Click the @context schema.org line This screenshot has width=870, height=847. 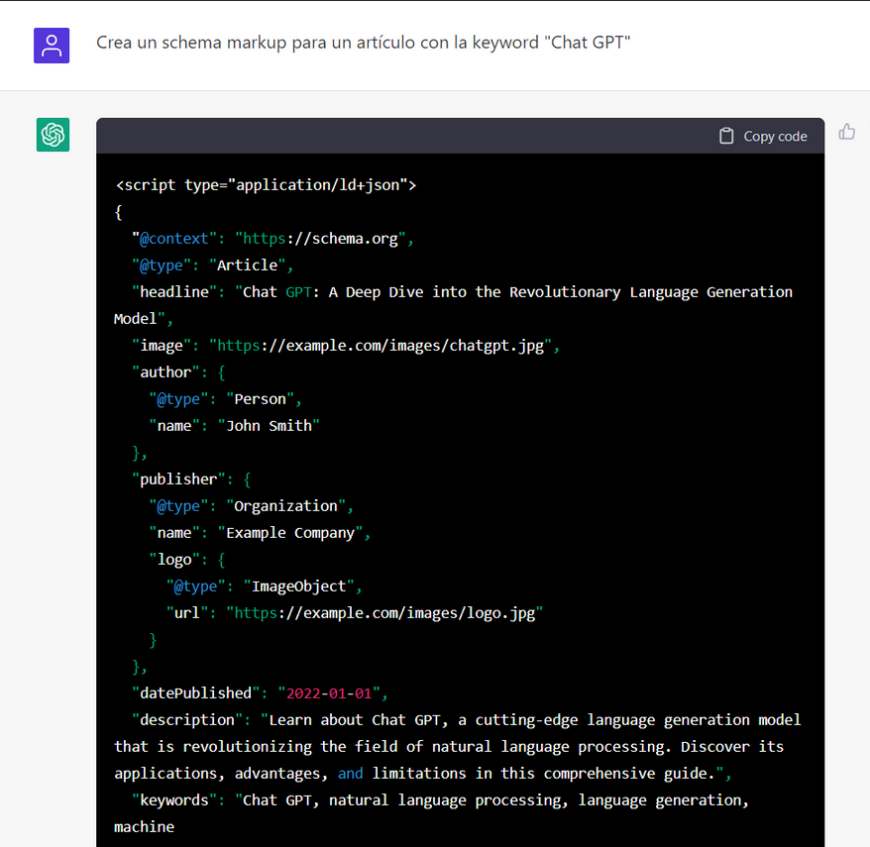pos(272,239)
